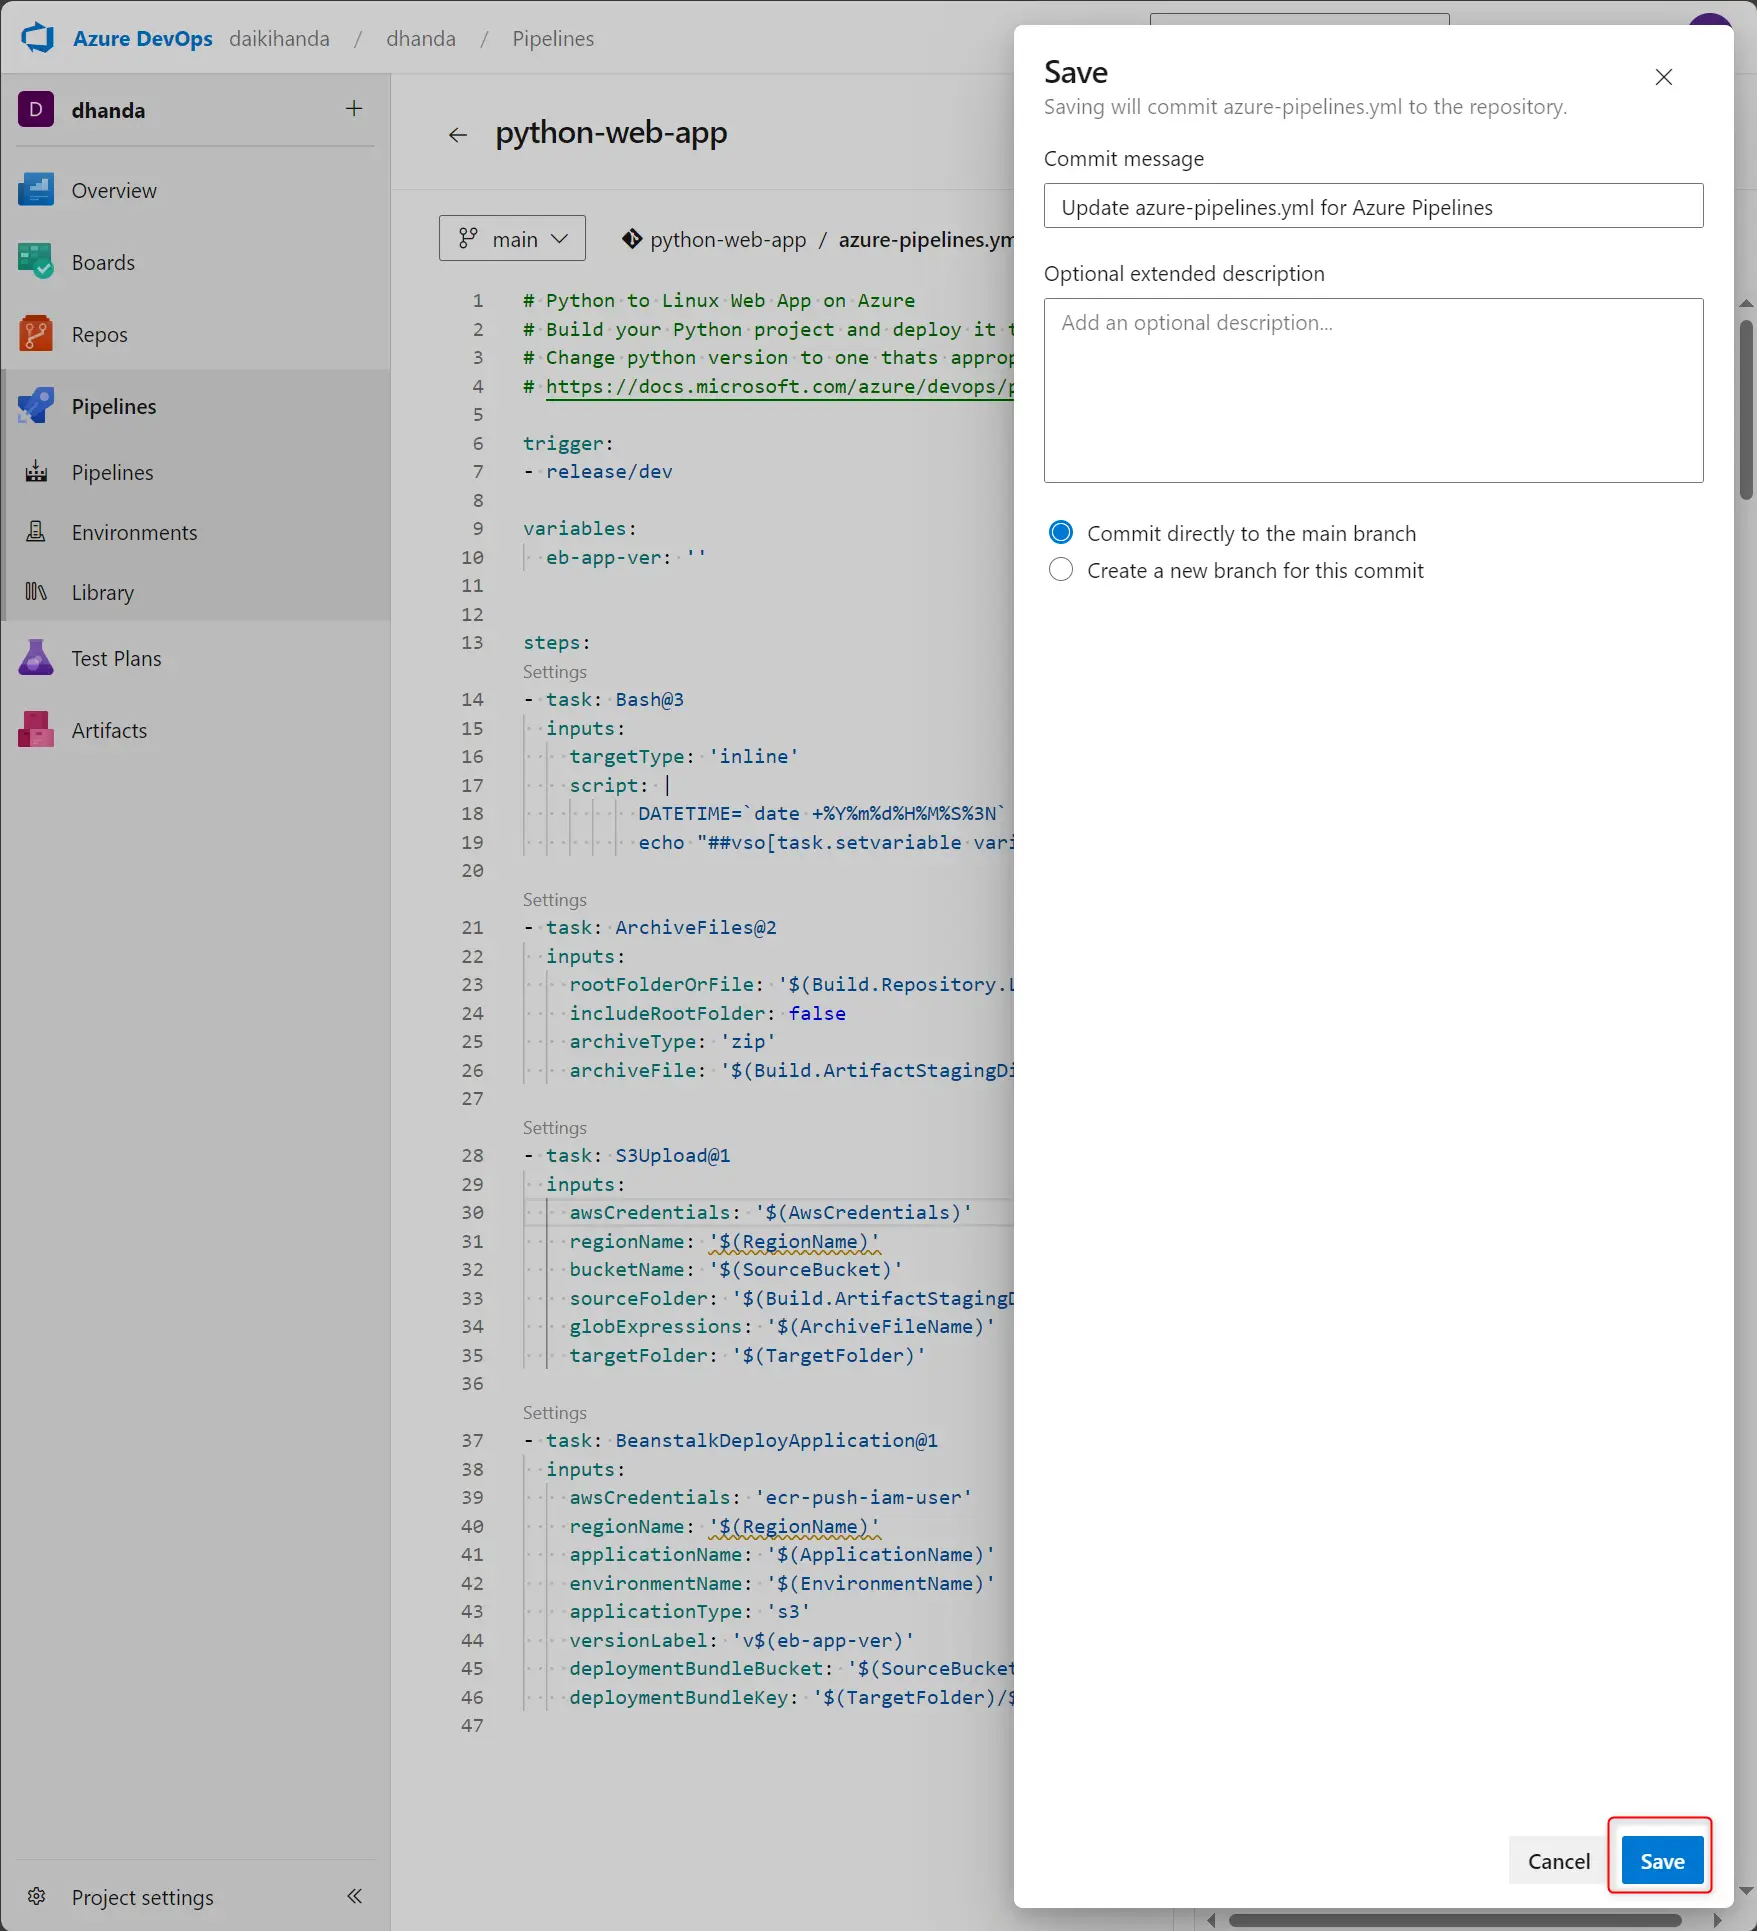This screenshot has width=1757, height=1931.
Task: Click the 'release/dev' text on line 7
Action: (x=608, y=471)
